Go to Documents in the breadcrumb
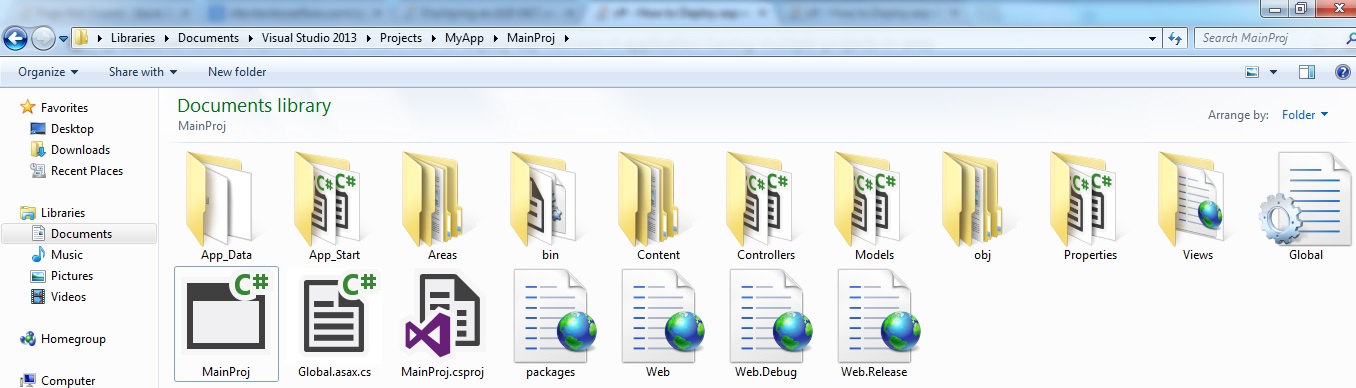1356x388 pixels. (209, 38)
